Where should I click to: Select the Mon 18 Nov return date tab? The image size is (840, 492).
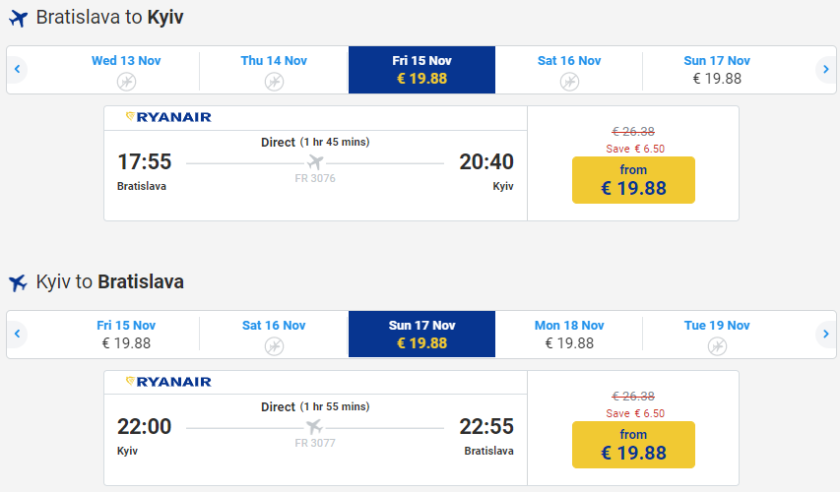tap(569, 334)
